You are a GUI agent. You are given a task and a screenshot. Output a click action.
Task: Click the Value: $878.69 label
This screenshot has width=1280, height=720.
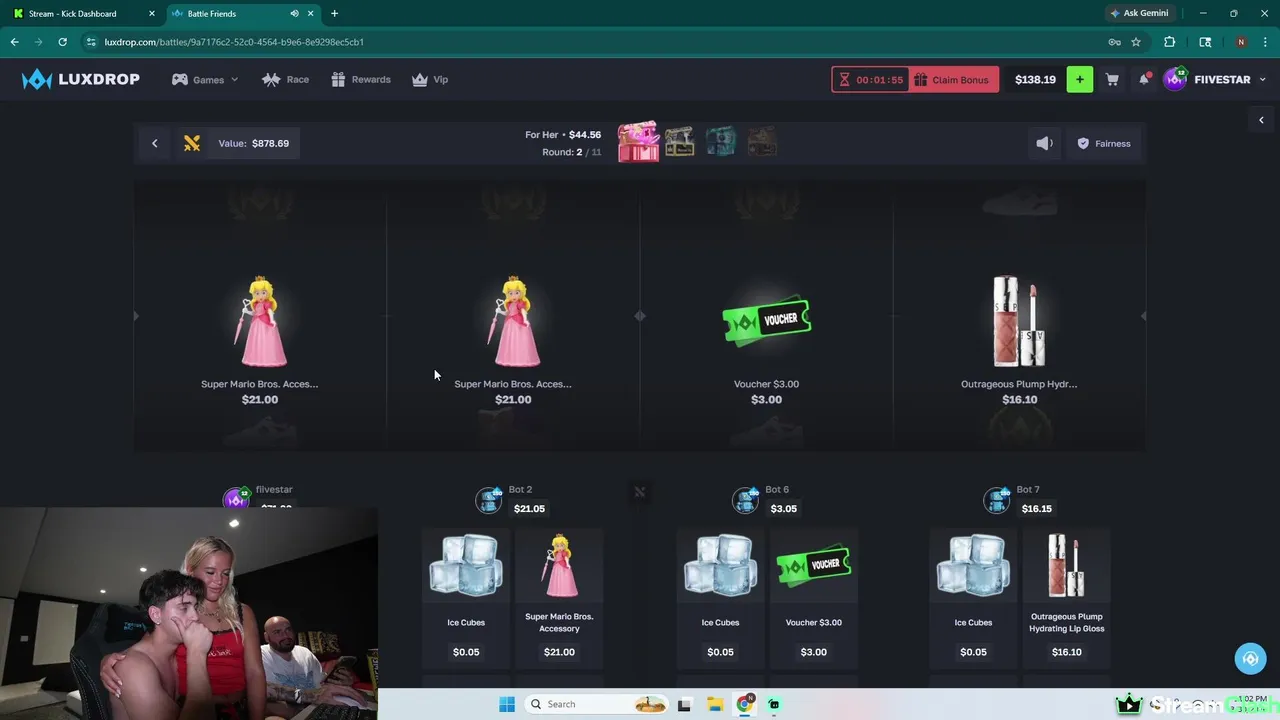[254, 143]
